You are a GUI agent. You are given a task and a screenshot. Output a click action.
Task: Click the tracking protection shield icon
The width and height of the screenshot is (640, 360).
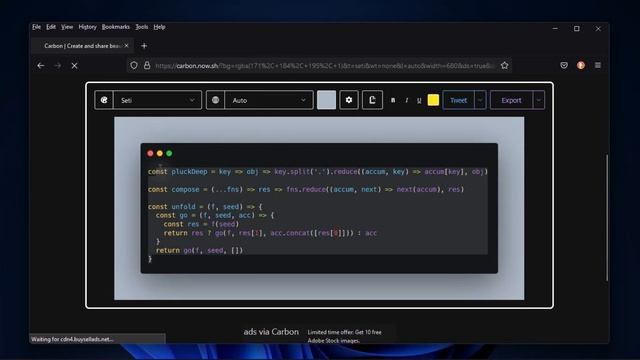[x=134, y=65]
